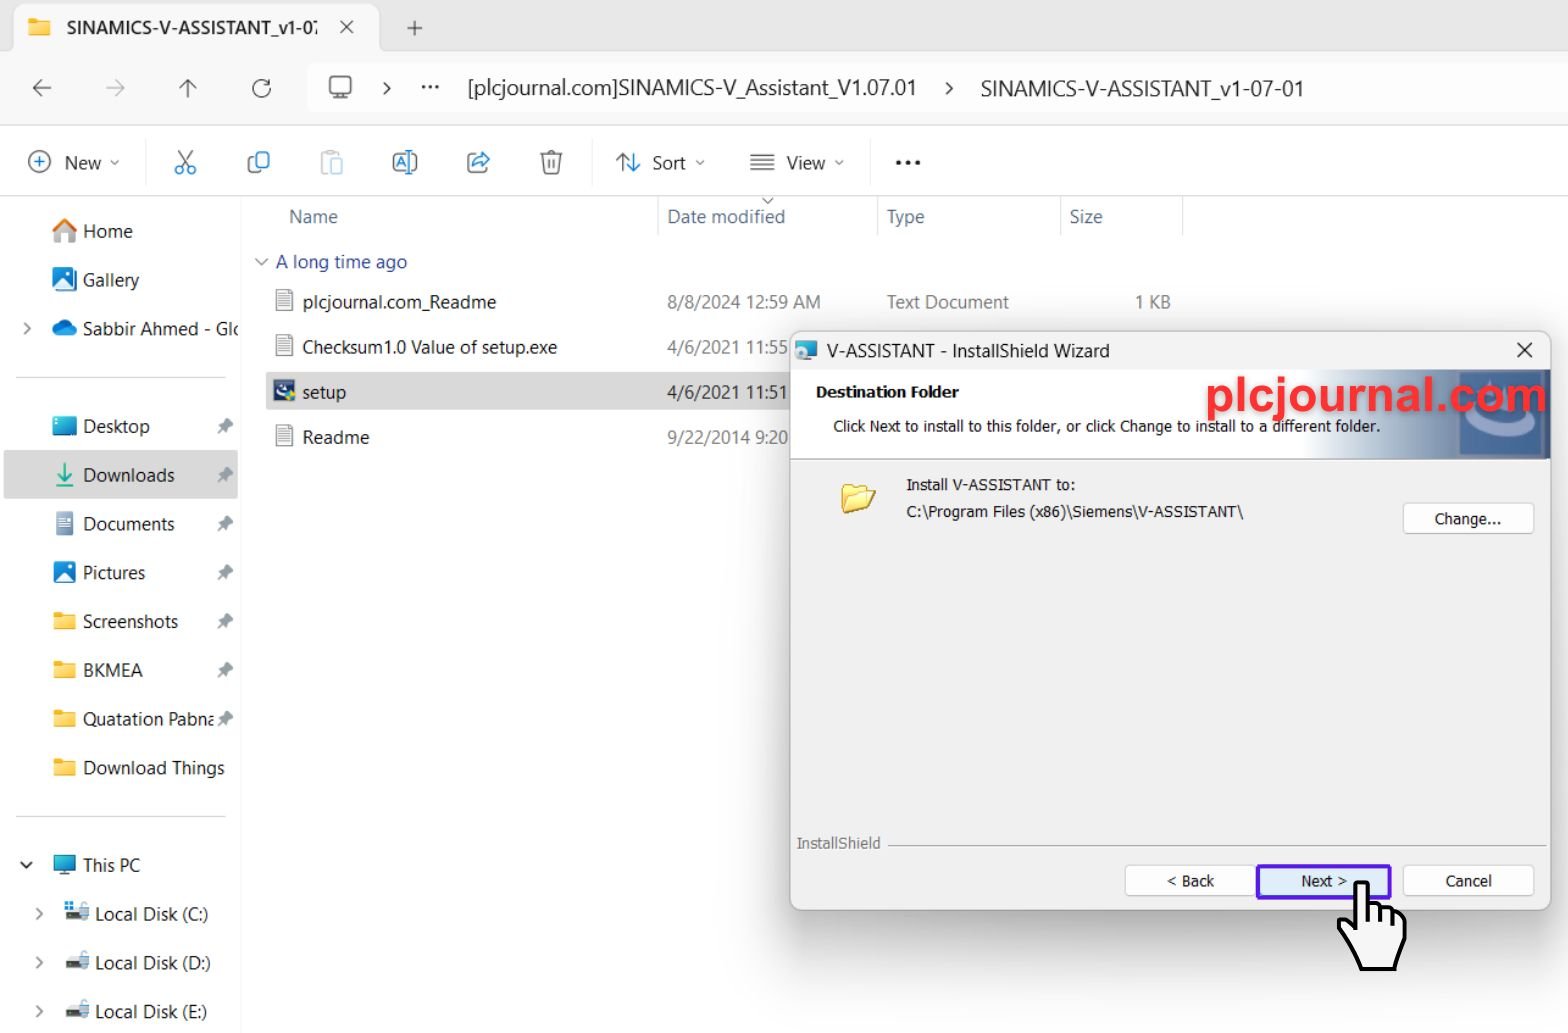Click the setup application icon

284,390
